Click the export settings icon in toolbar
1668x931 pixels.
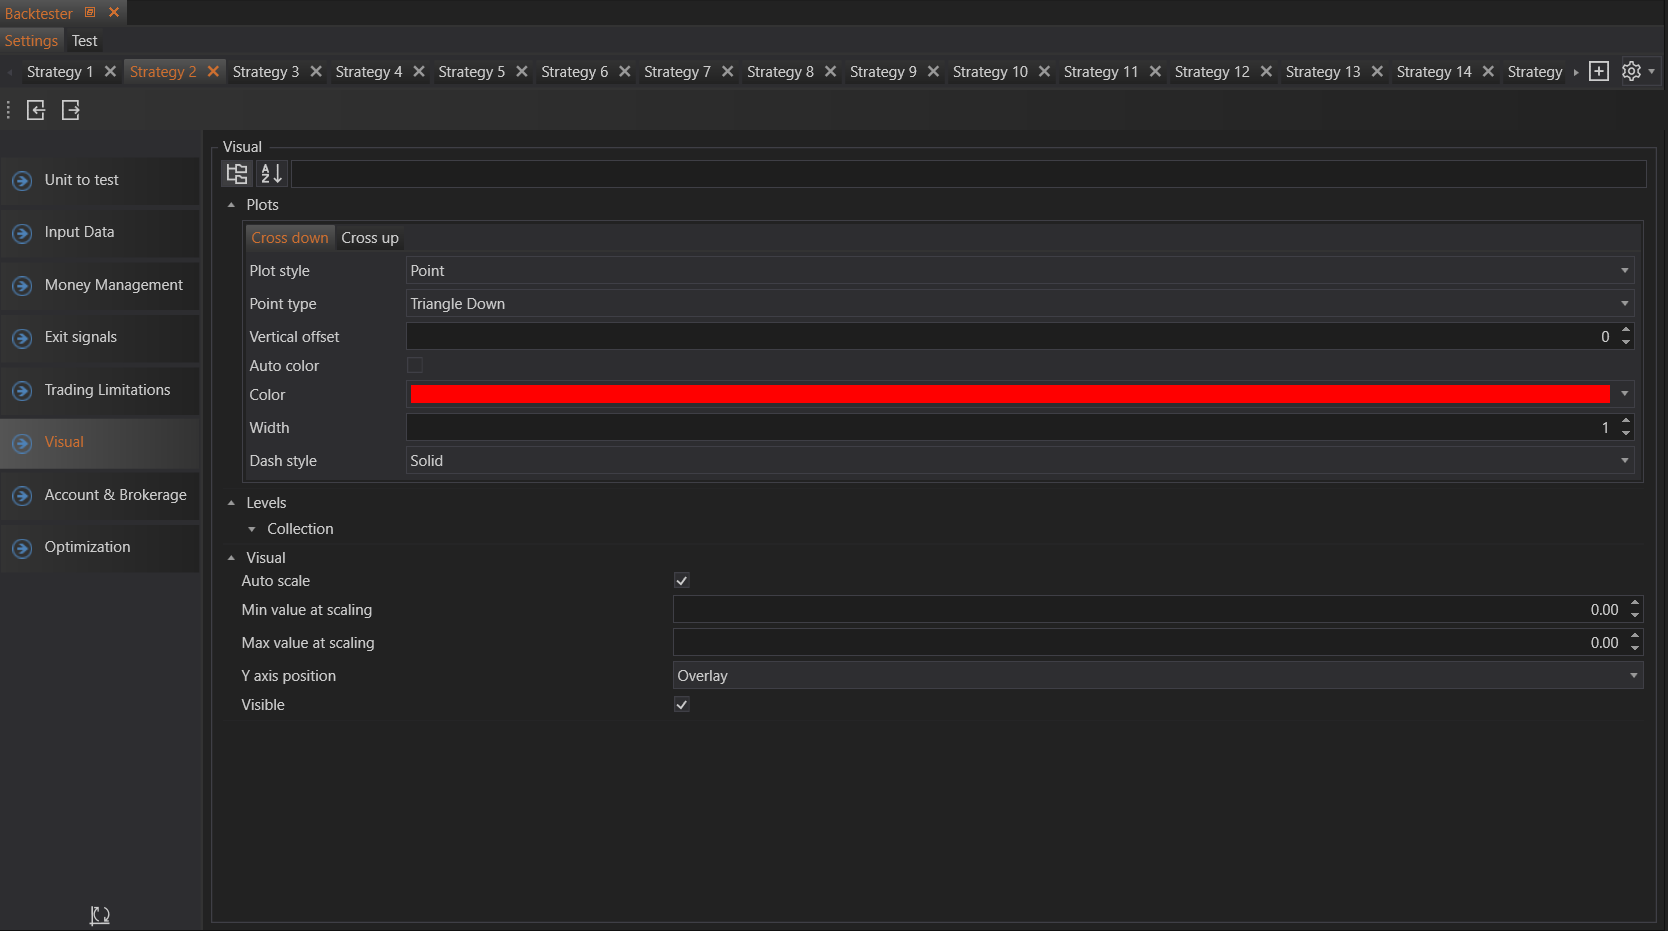pos(70,110)
